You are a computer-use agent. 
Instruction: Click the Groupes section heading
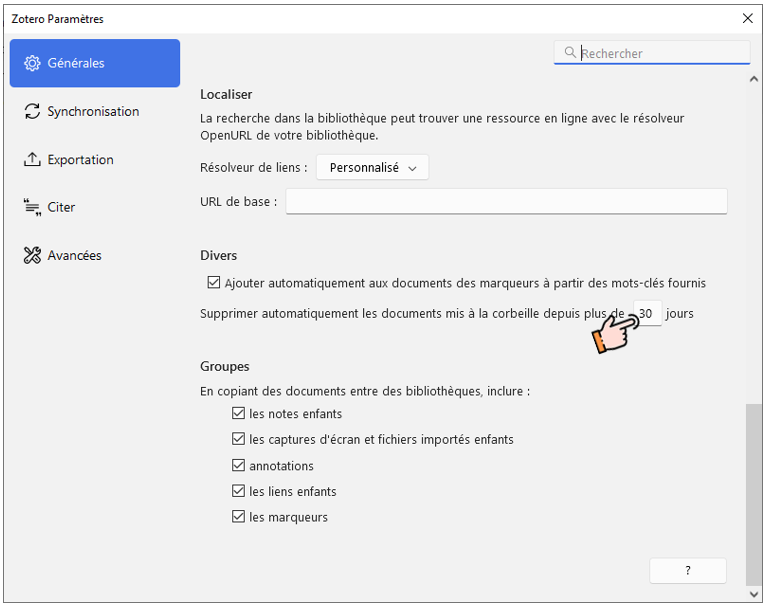pyautogui.click(x=225, y=367)
